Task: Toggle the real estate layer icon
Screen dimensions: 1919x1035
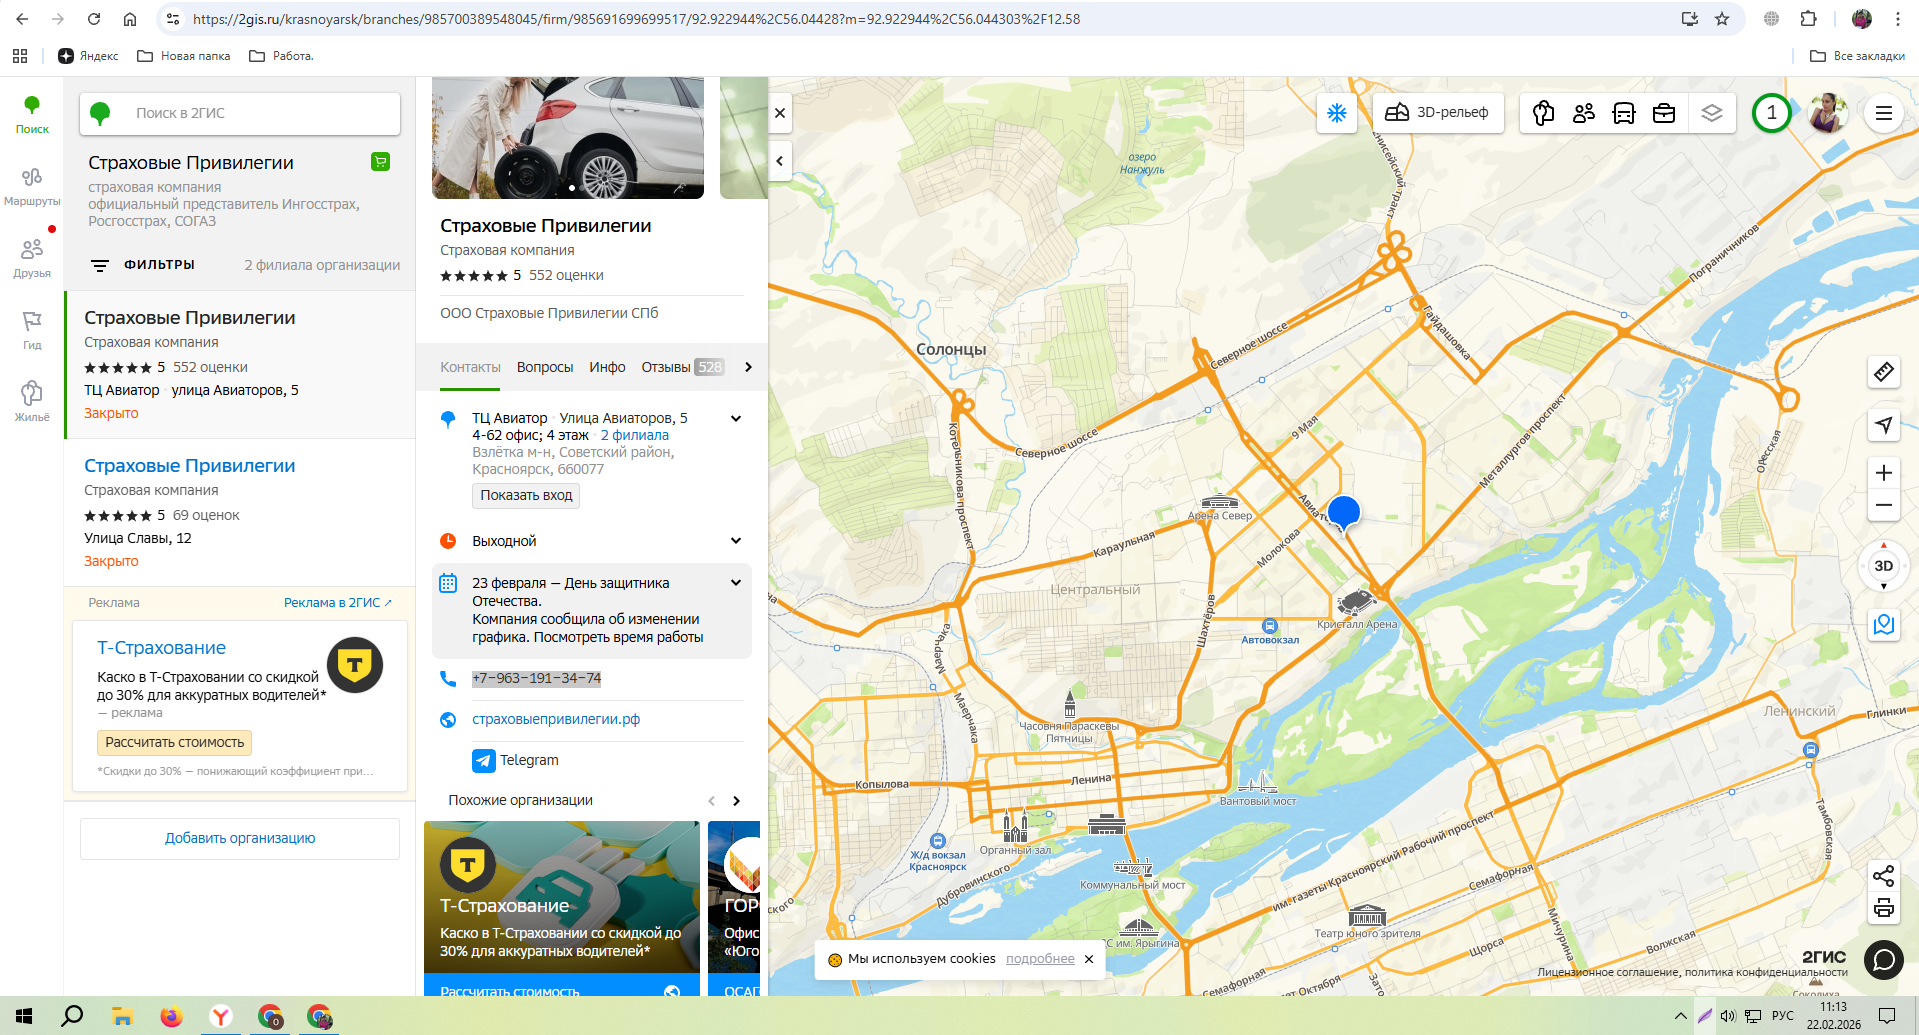Action: coord(1544,113)
